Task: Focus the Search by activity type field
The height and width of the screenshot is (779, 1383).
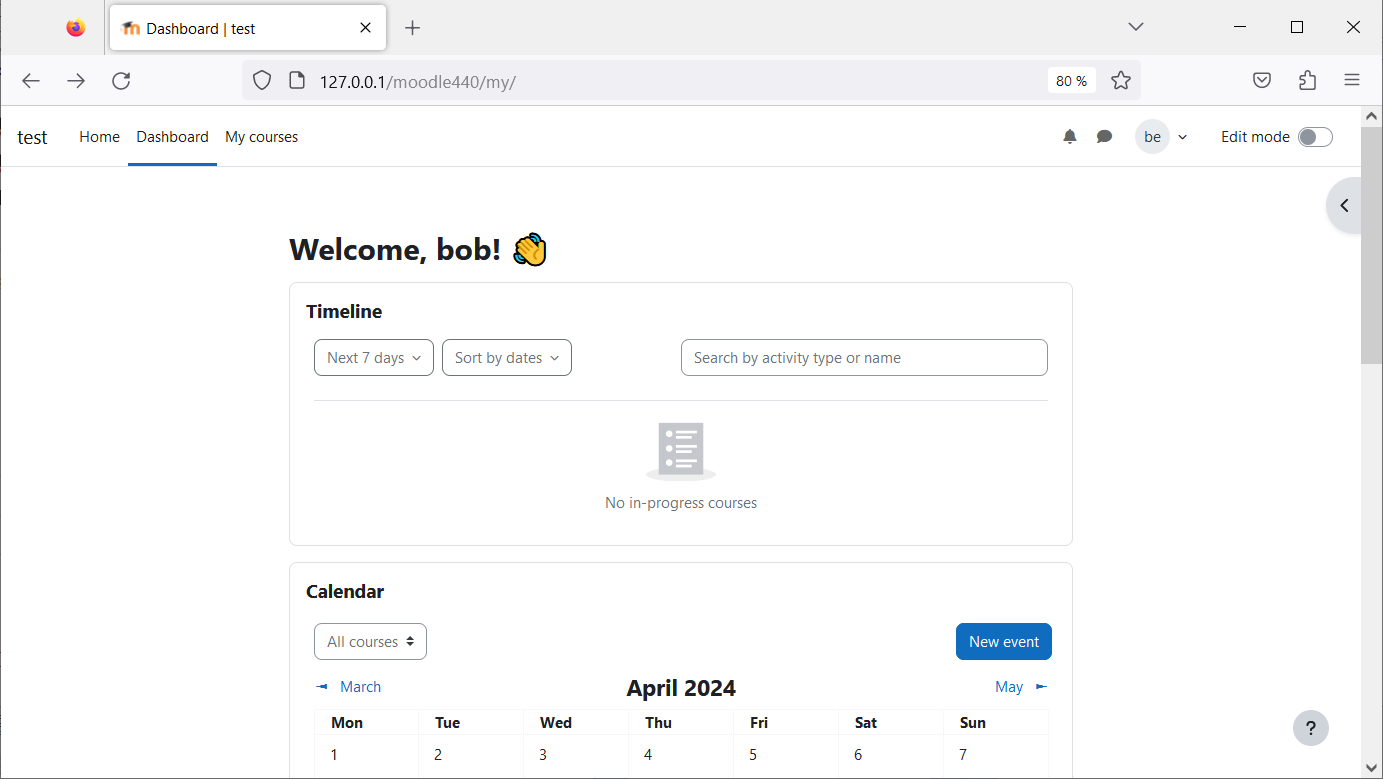Action: point(864,358)
